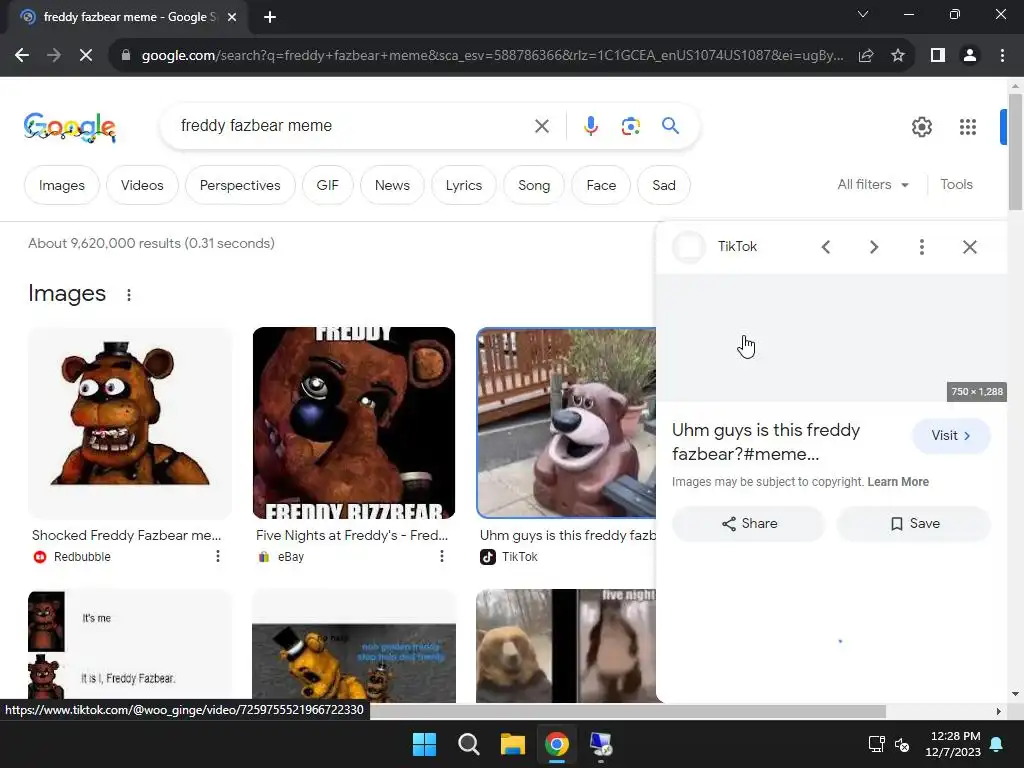Open Google quick settings gear

(x=921, y=127)
